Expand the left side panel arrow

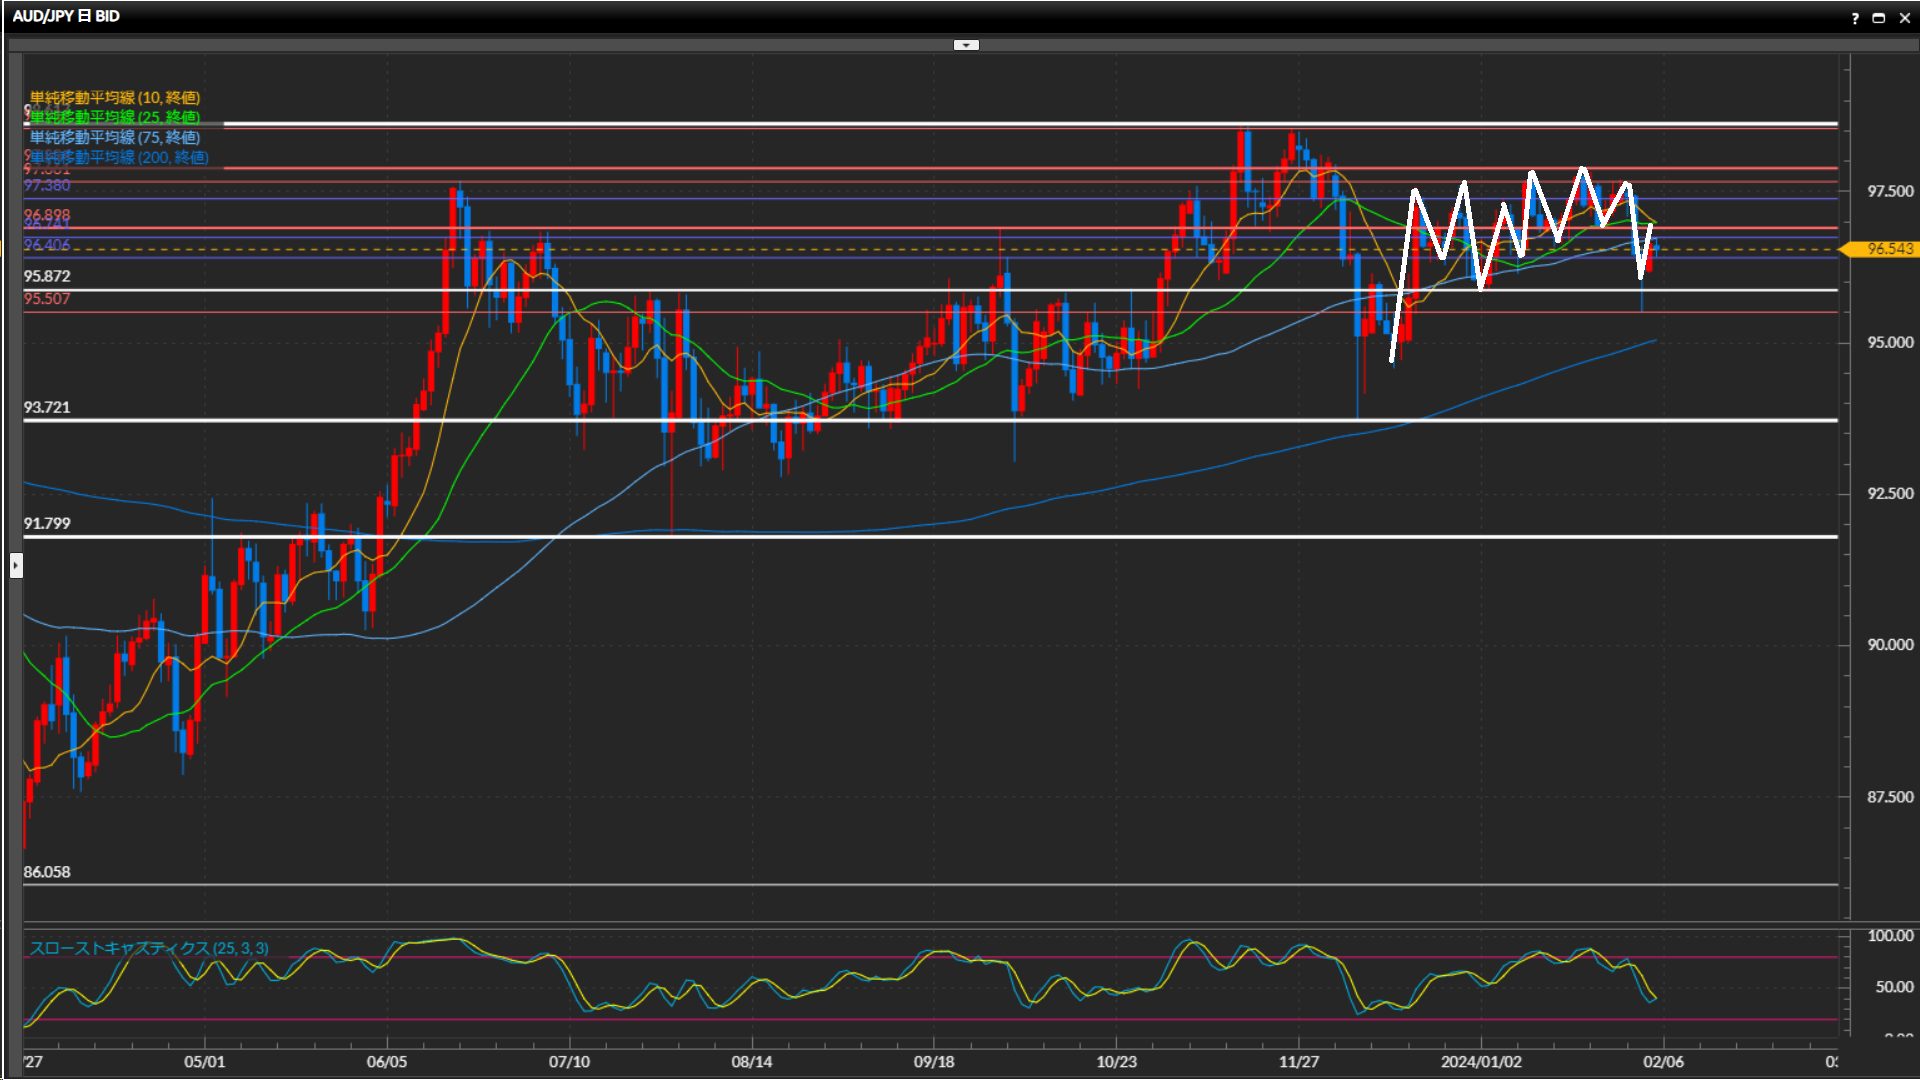16,566
